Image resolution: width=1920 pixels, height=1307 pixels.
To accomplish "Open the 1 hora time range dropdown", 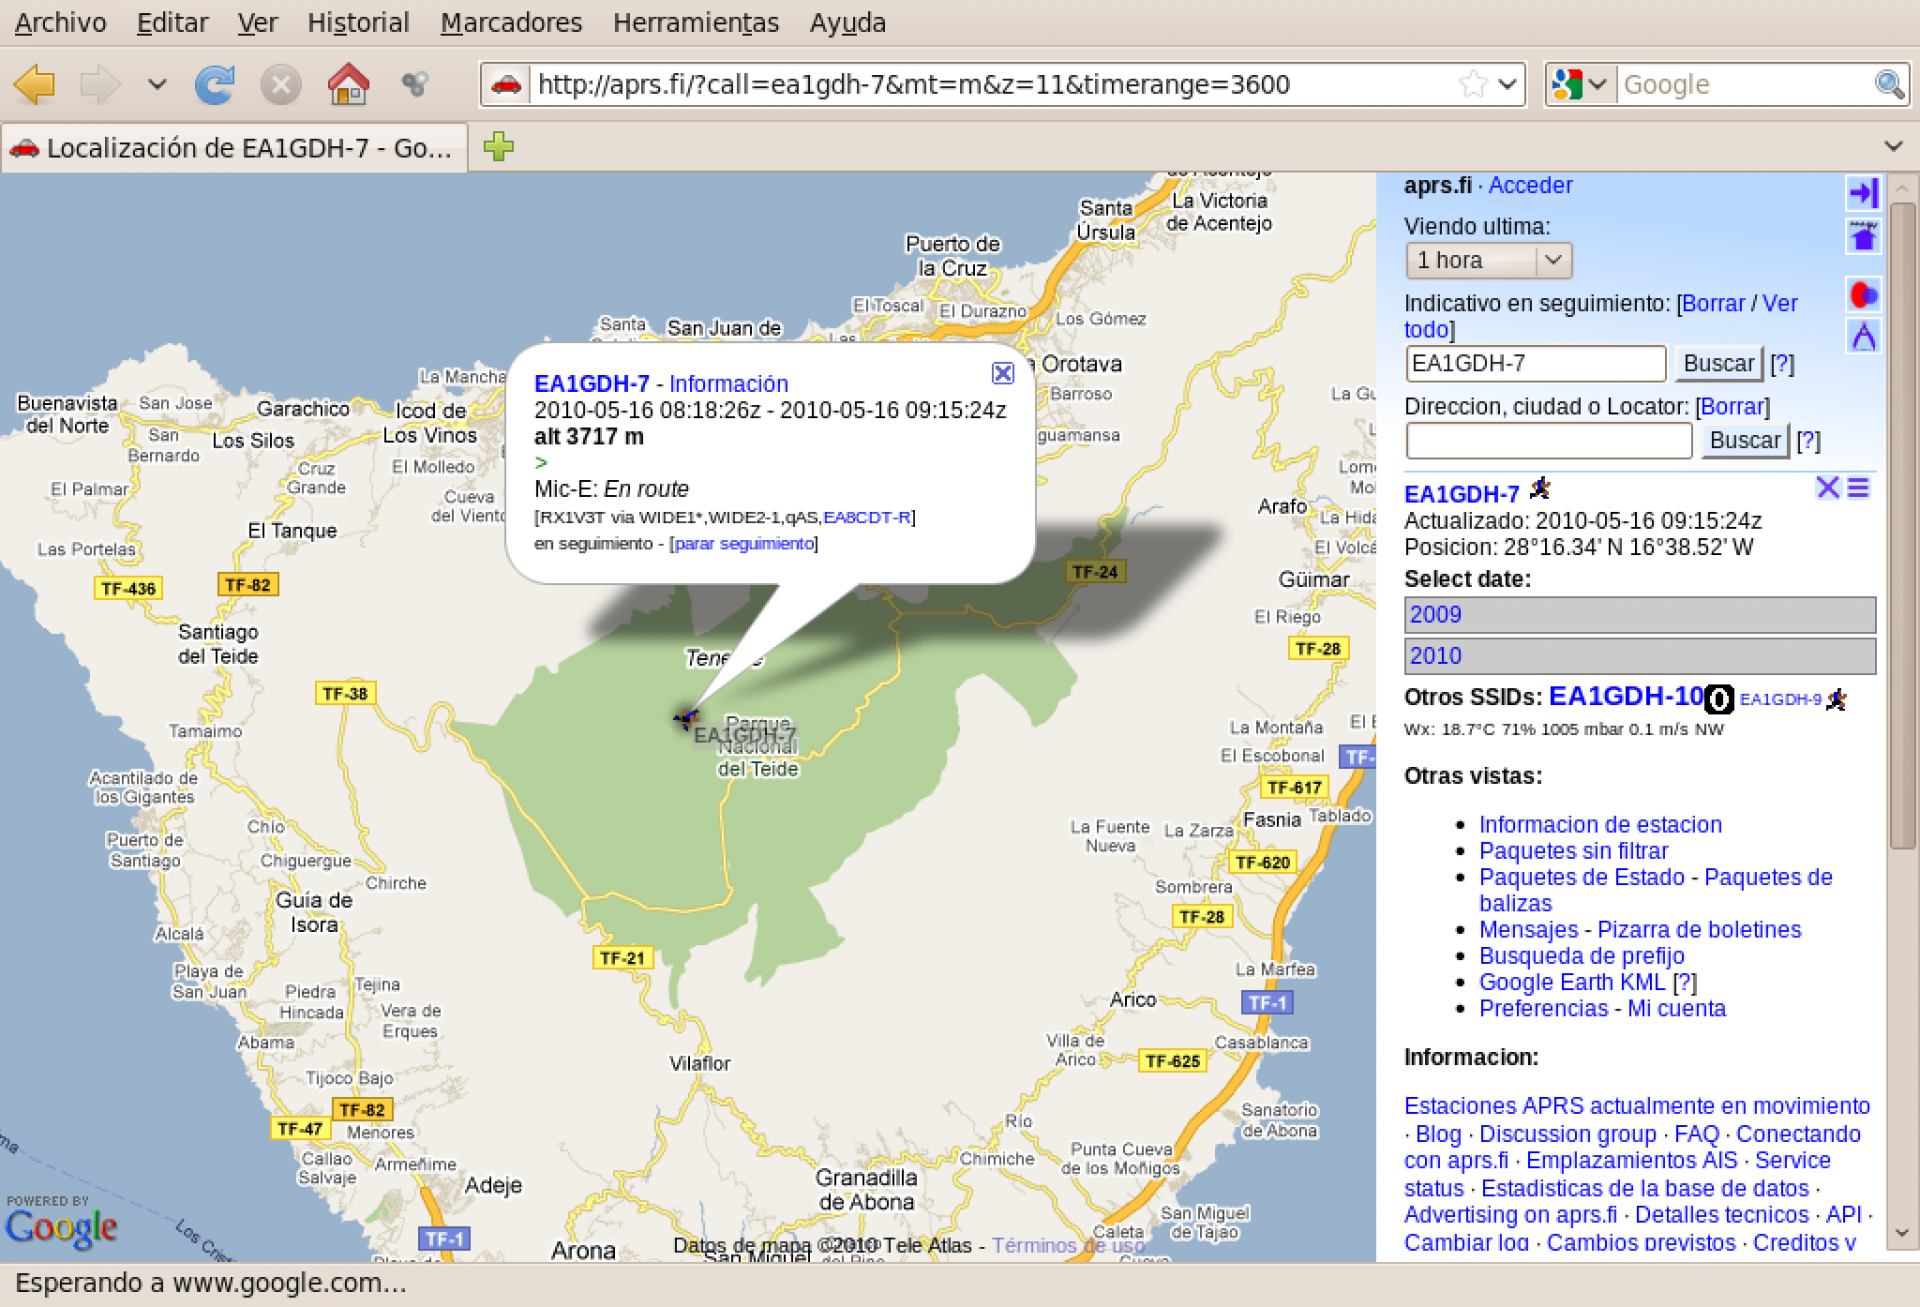I will click(x=1488, y=260).
